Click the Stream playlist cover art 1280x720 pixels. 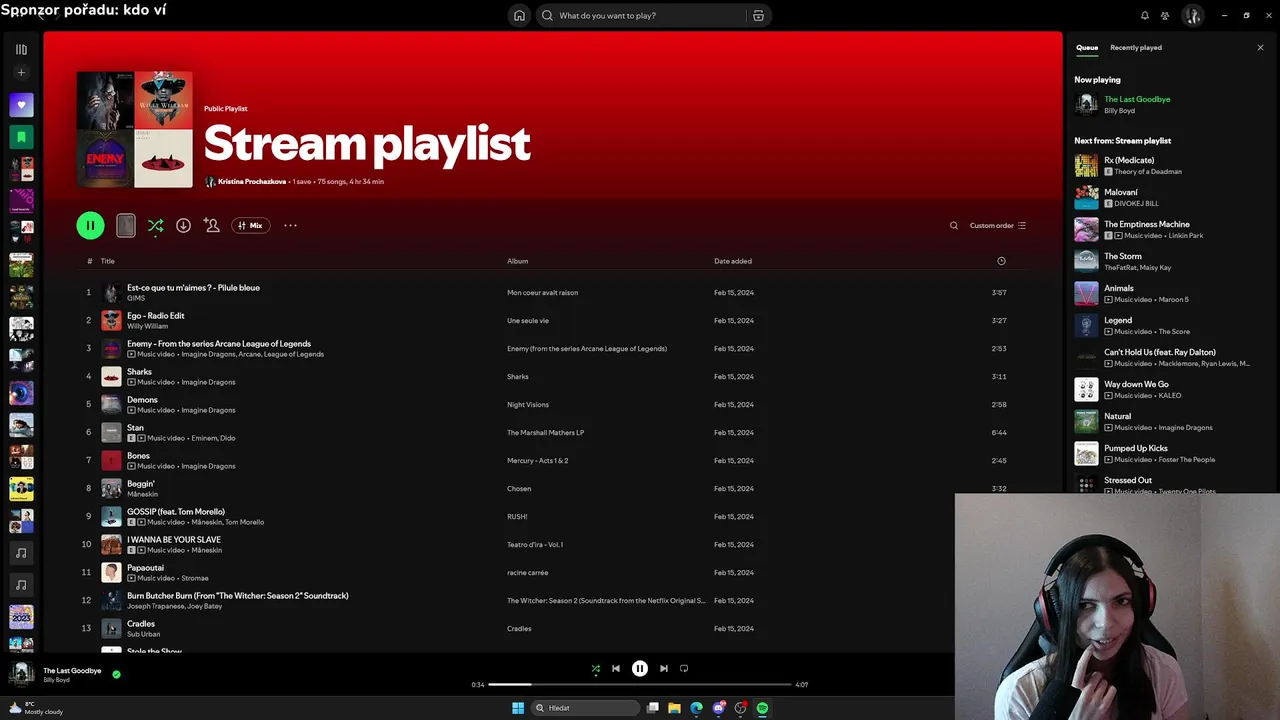point(134,129)
